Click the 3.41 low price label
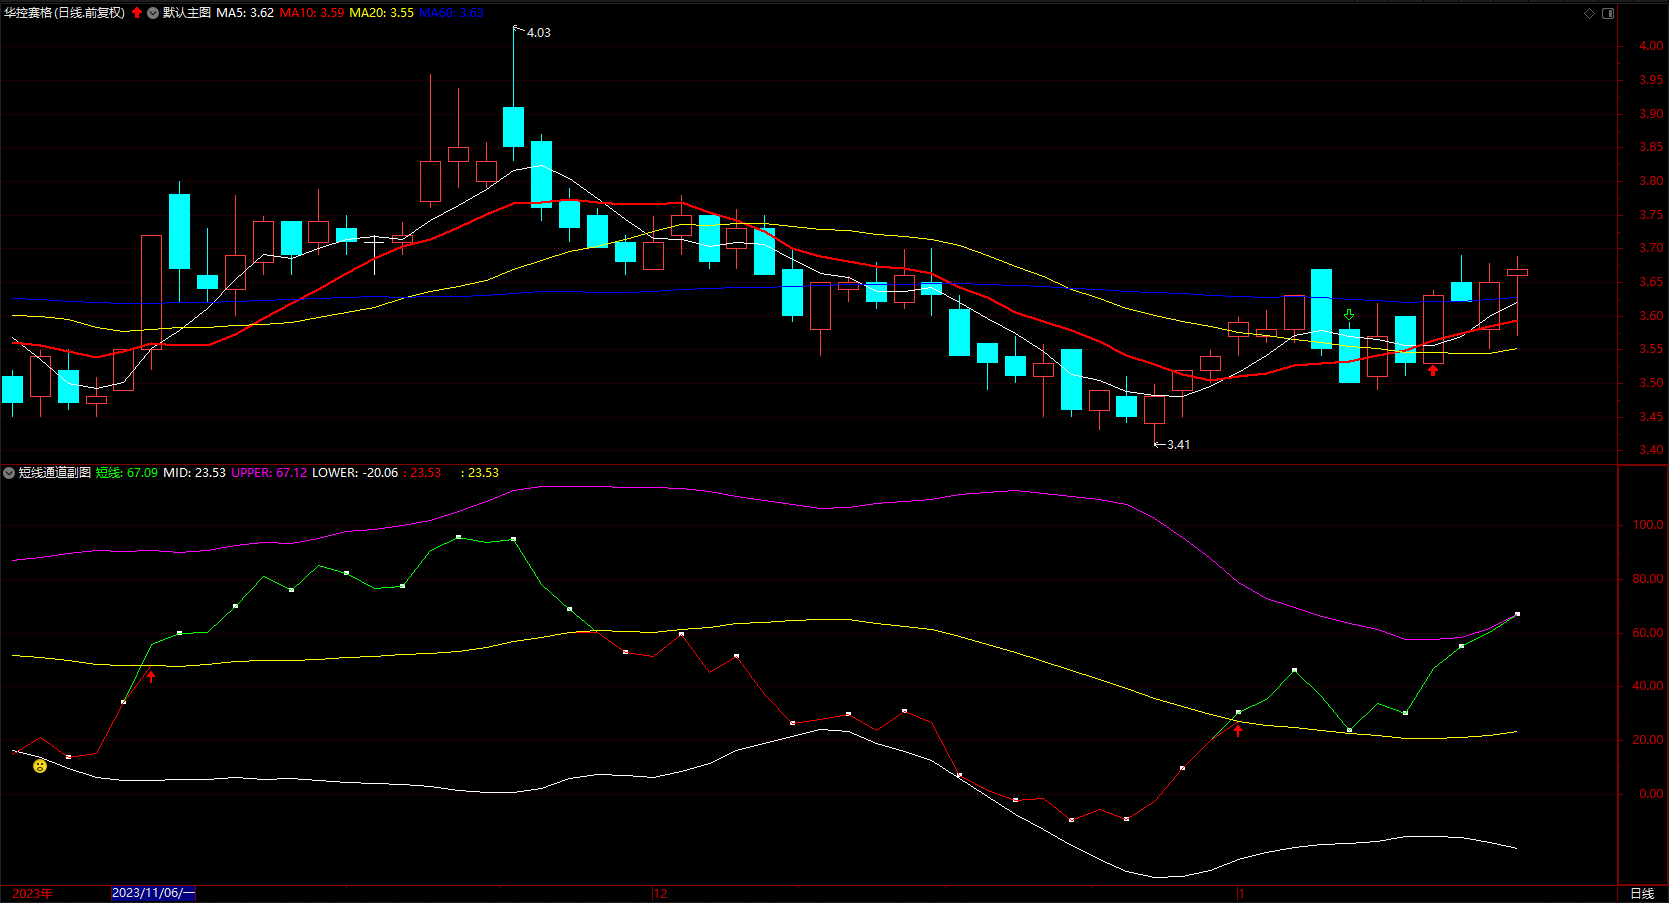1669x903 pixels. [x=1178, y=445]
